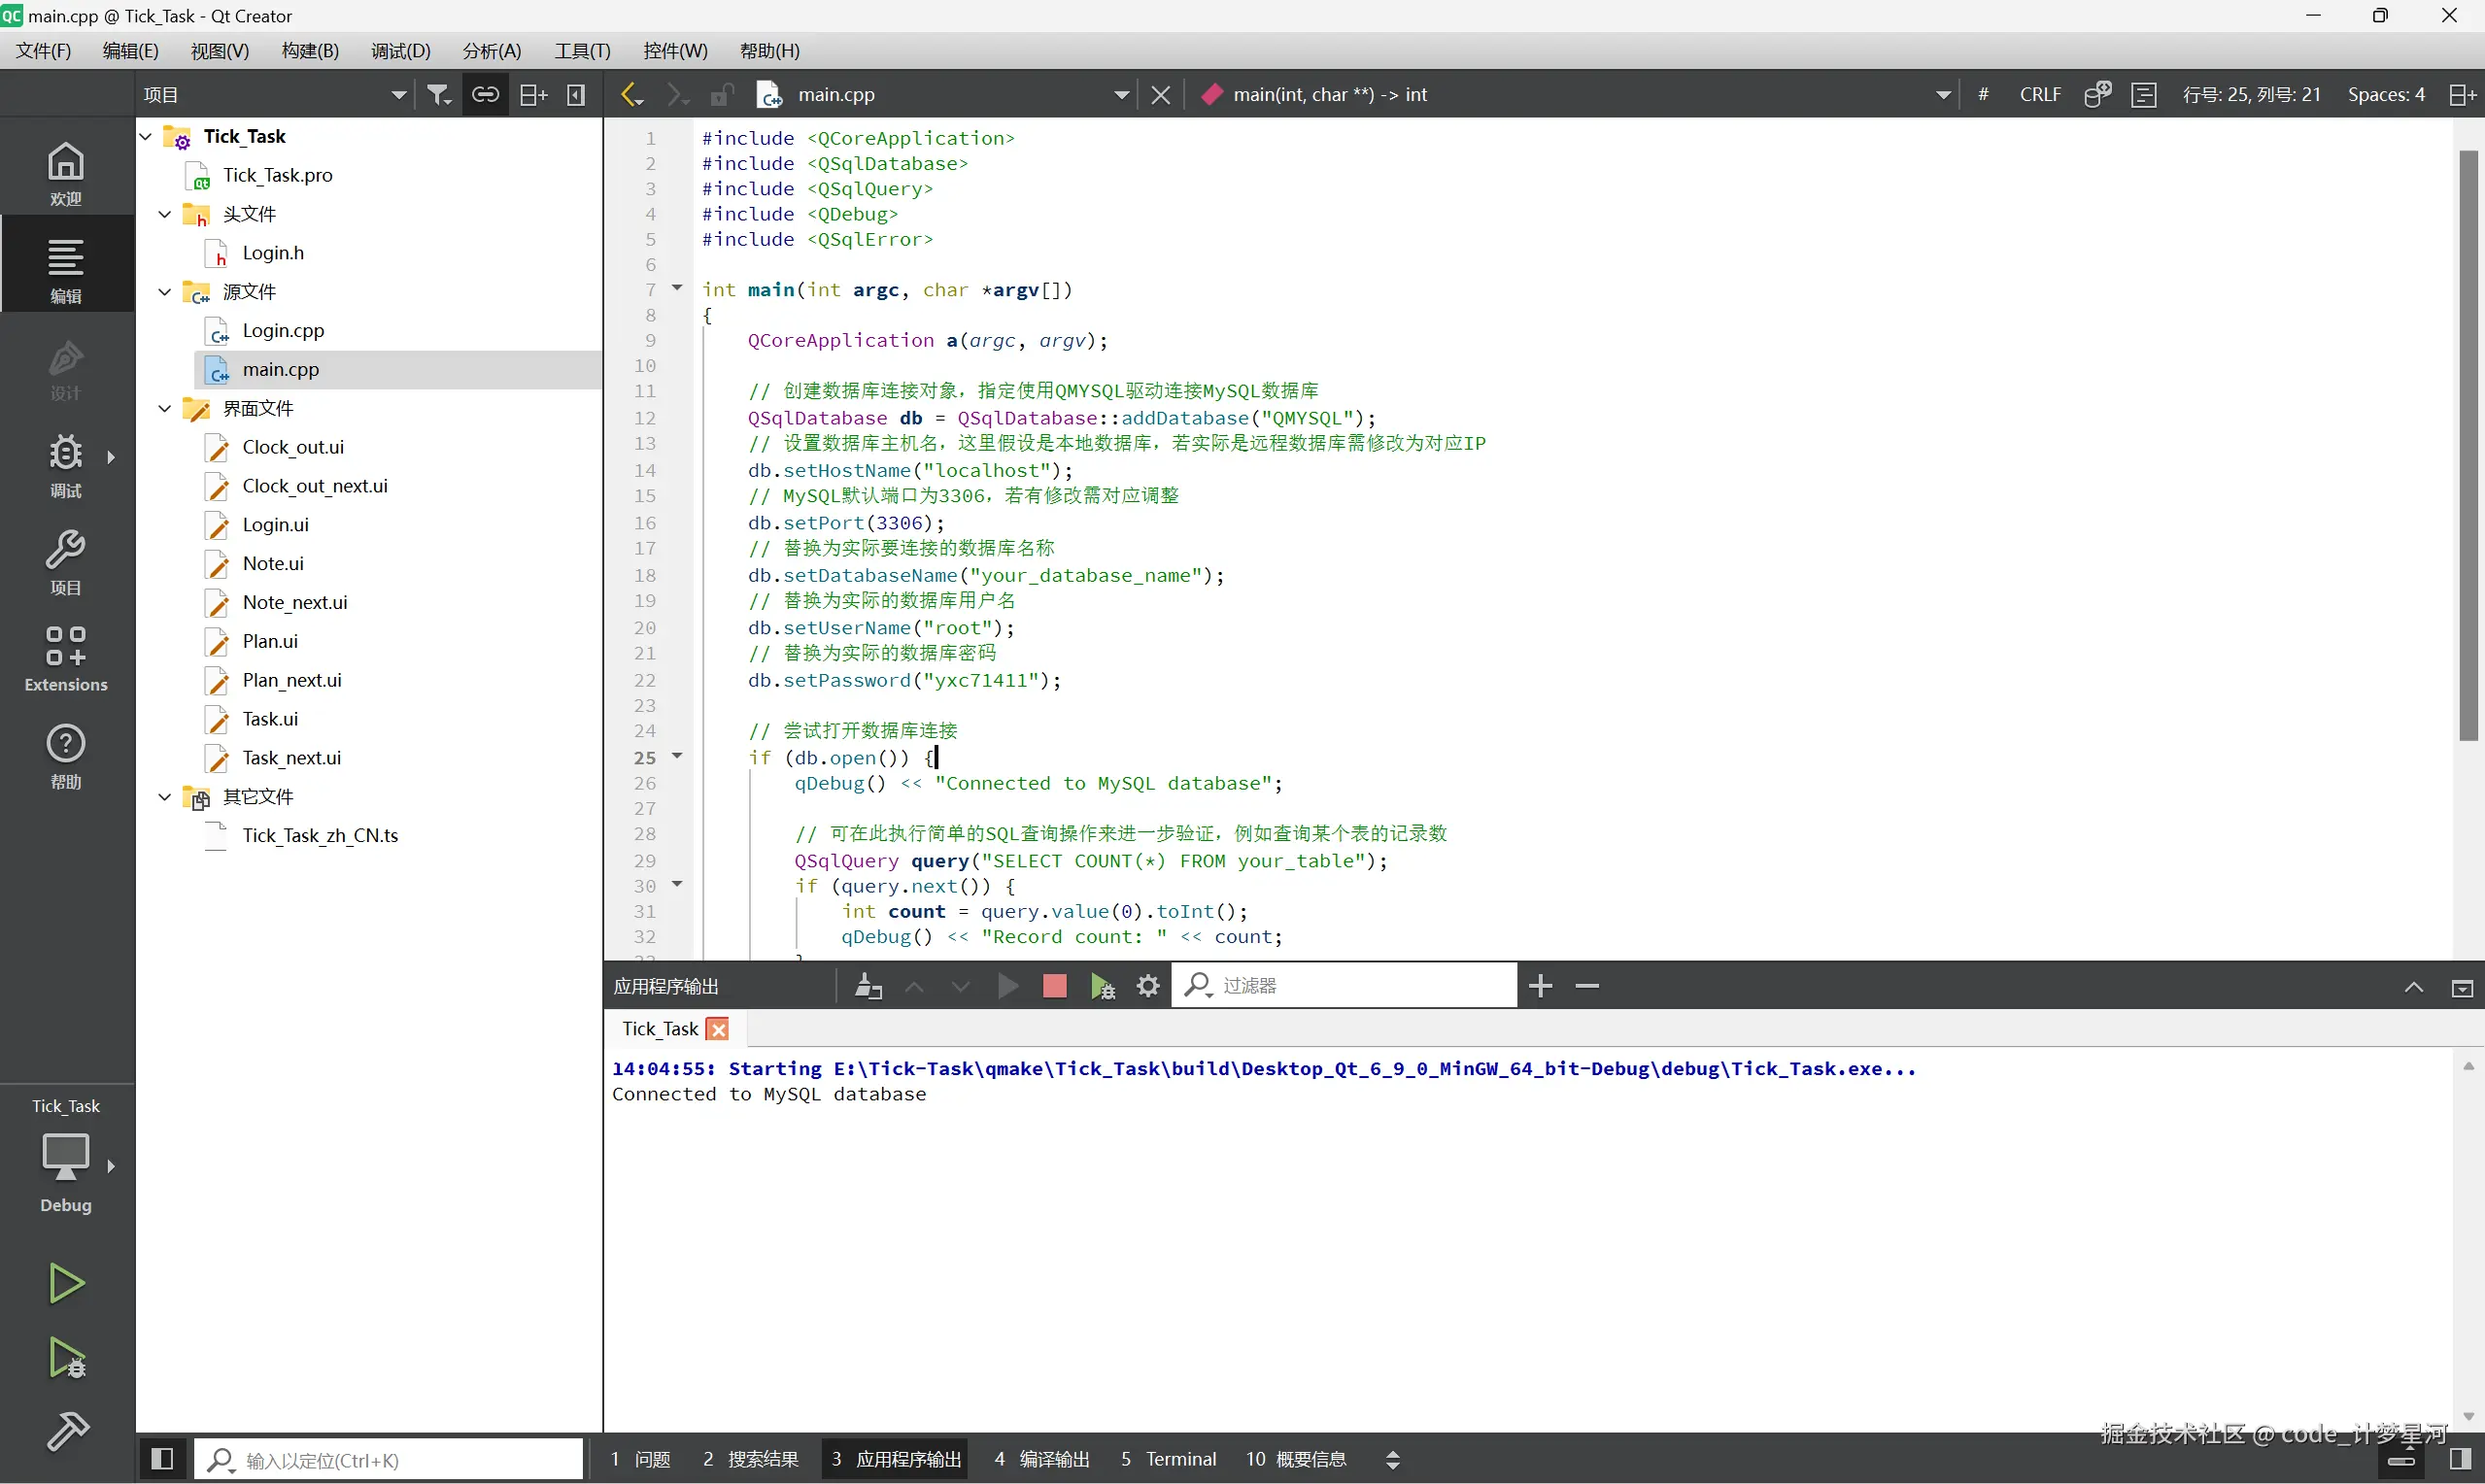Click the CRLF line ending button
2485x1484 pixels.
[x=2039, y=94]
